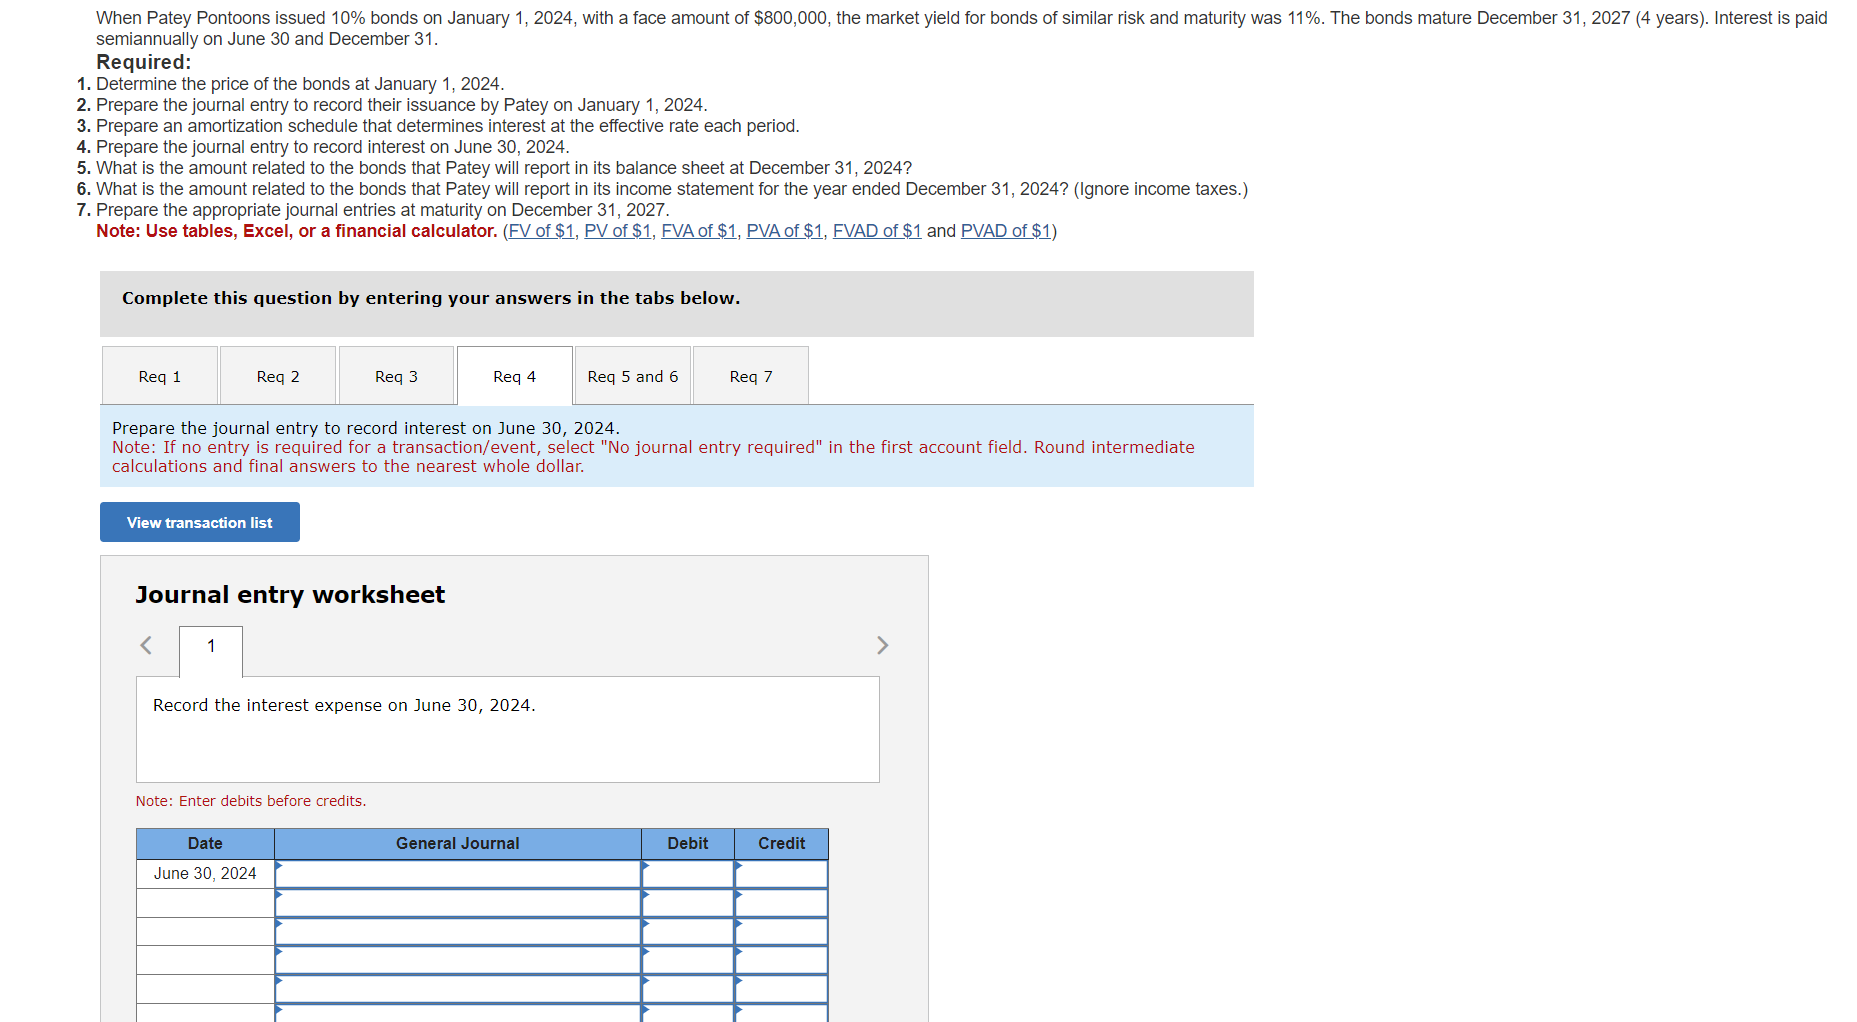The height and width of the screenshot is (1022, 1857).
Task: Switch to Req 3 tab
Action: tap(396, 376)
